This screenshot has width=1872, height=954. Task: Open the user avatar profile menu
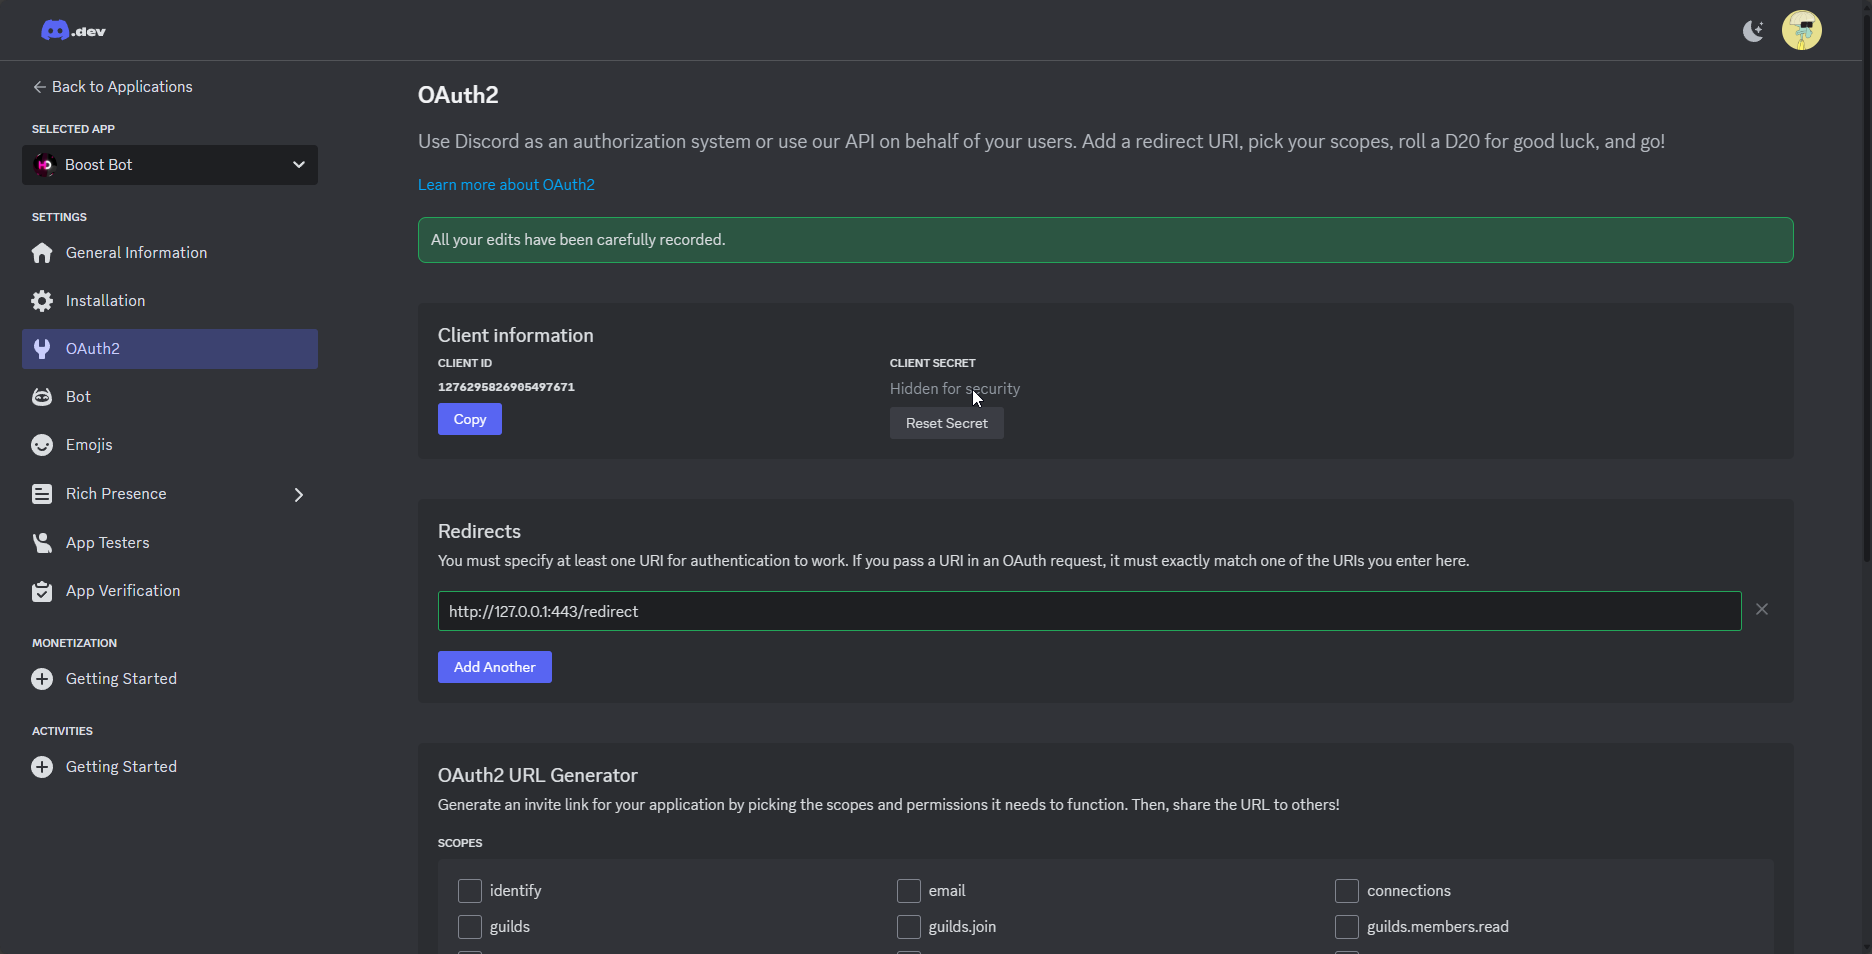(x=1801, y=31)
